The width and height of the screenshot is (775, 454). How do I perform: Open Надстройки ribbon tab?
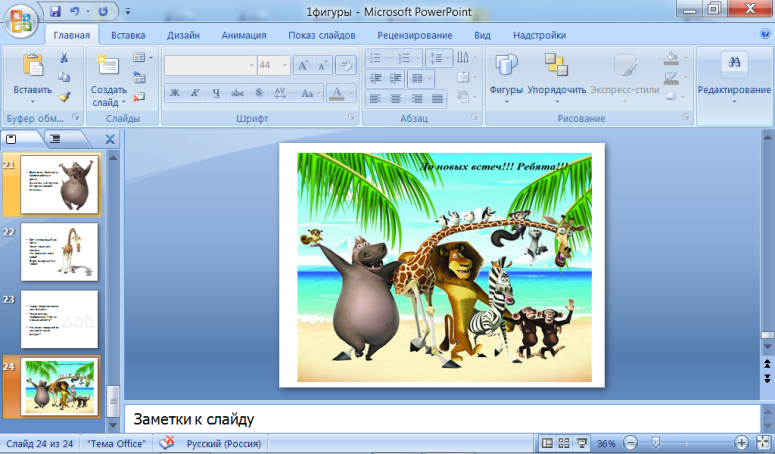(540, 35)
